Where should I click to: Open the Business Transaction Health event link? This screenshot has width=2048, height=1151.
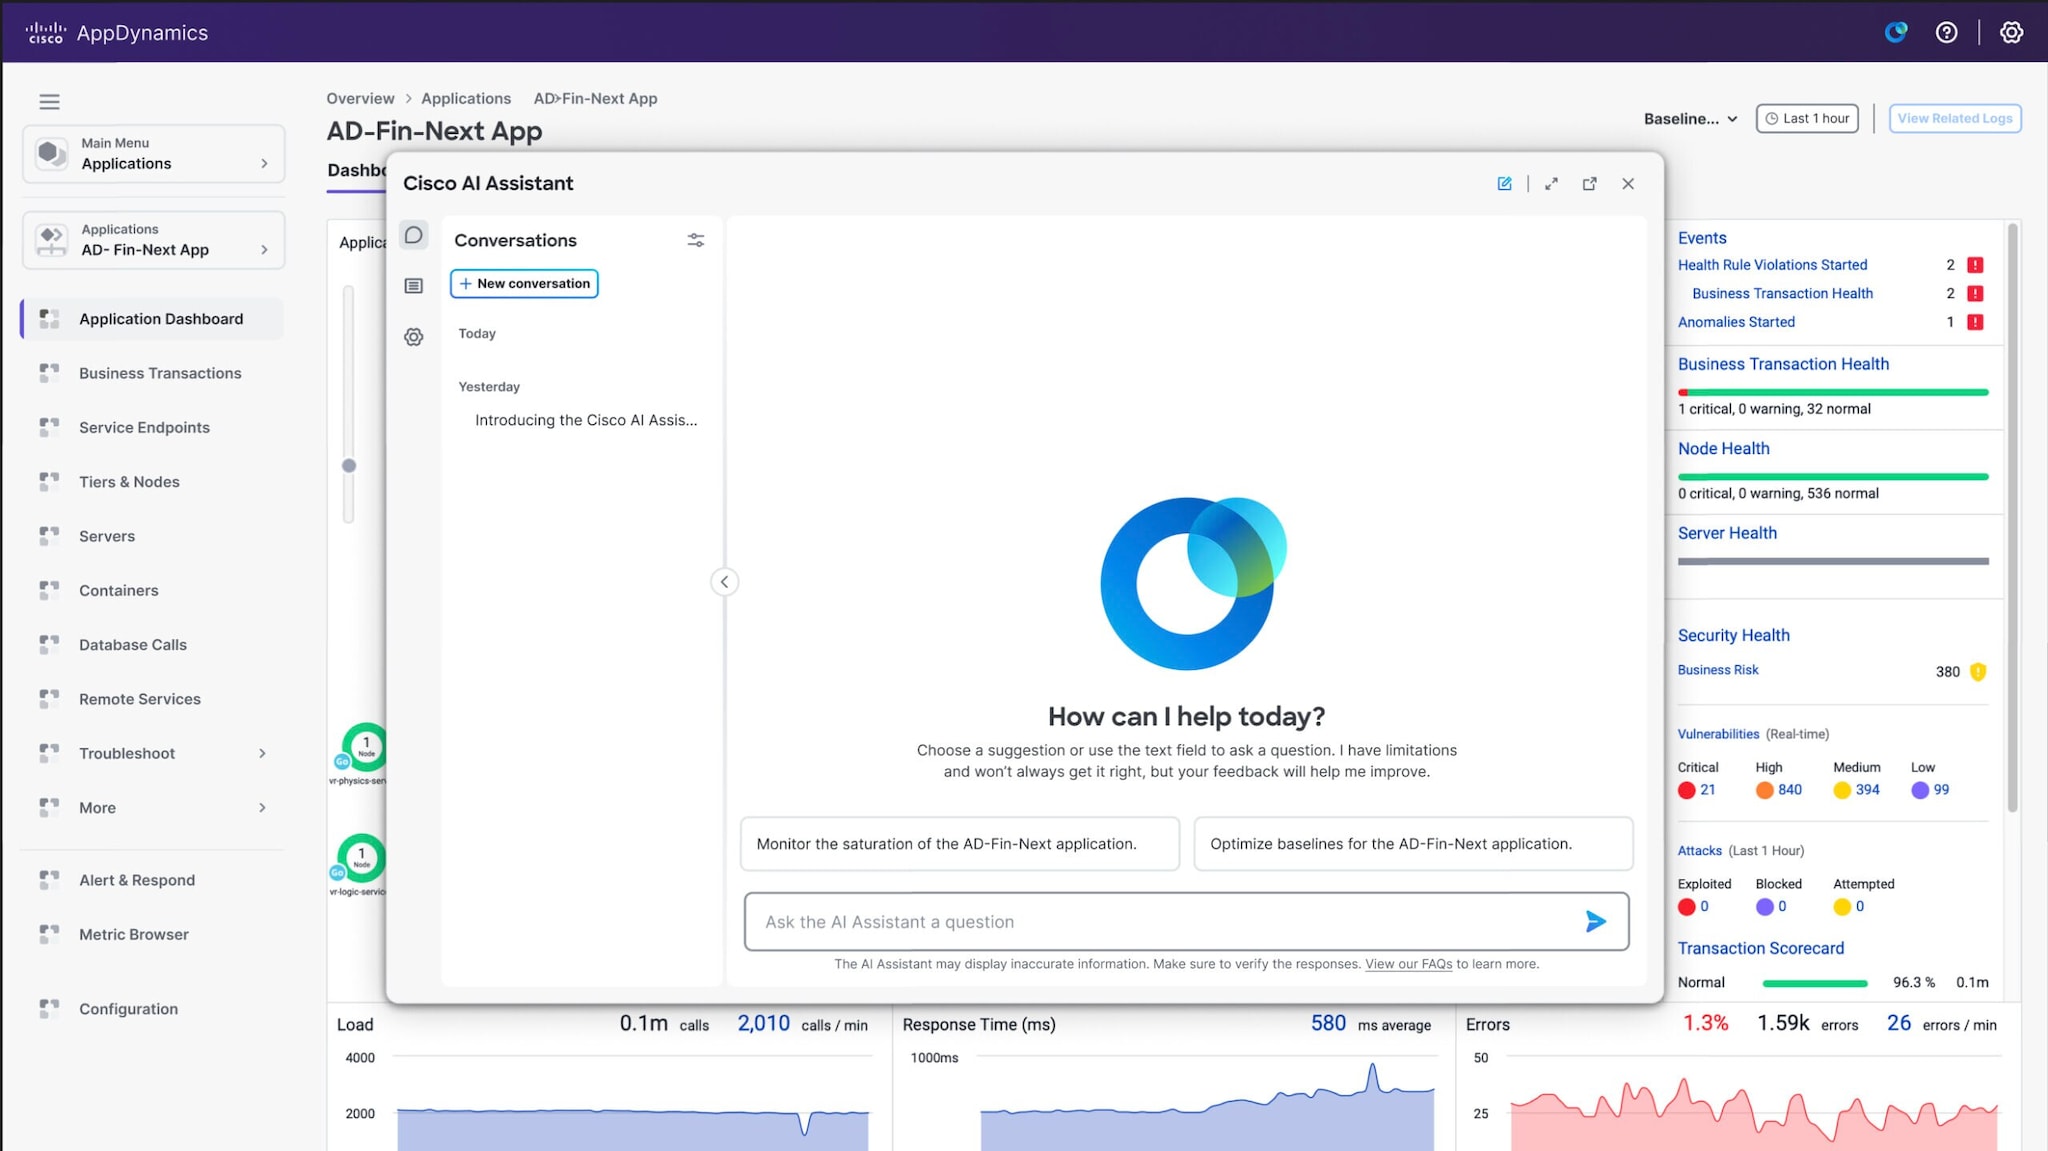1782,293
